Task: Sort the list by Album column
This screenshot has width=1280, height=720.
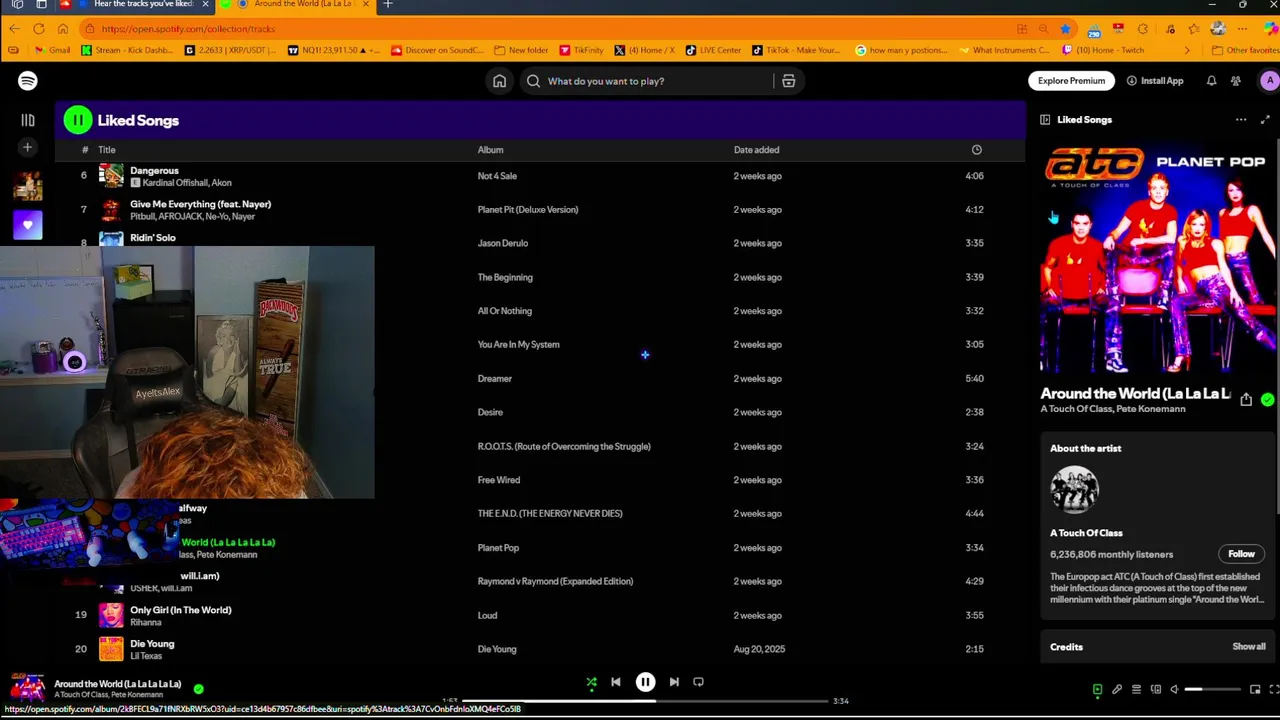Action: tap(490, 150)
